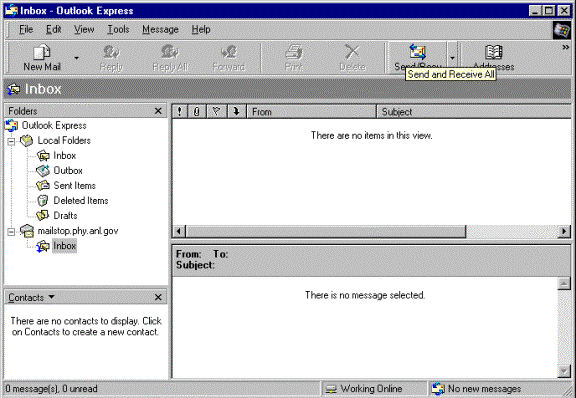
Task: Select the Deleted Items folder
Action: [x=81, y=201]
